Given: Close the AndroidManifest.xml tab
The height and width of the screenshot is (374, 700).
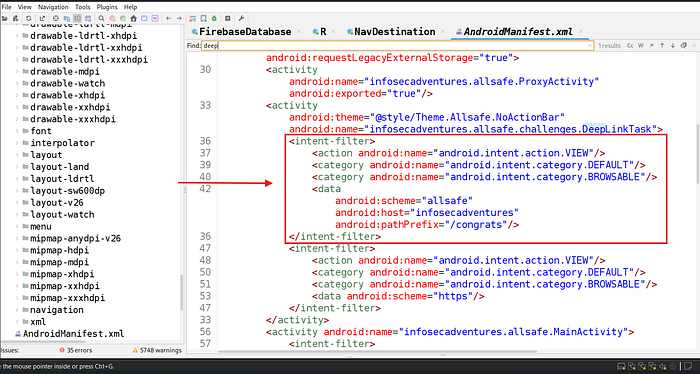Looking at the screenshot, I should (x=581, y=32).
